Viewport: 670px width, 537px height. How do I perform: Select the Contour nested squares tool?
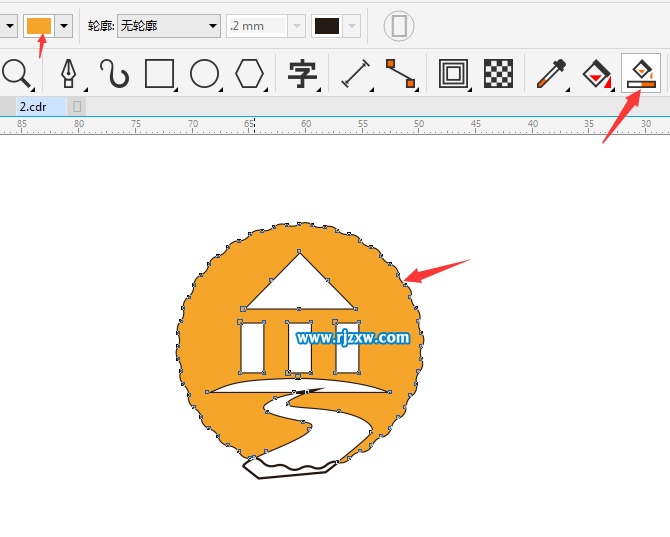coord(453,73)
